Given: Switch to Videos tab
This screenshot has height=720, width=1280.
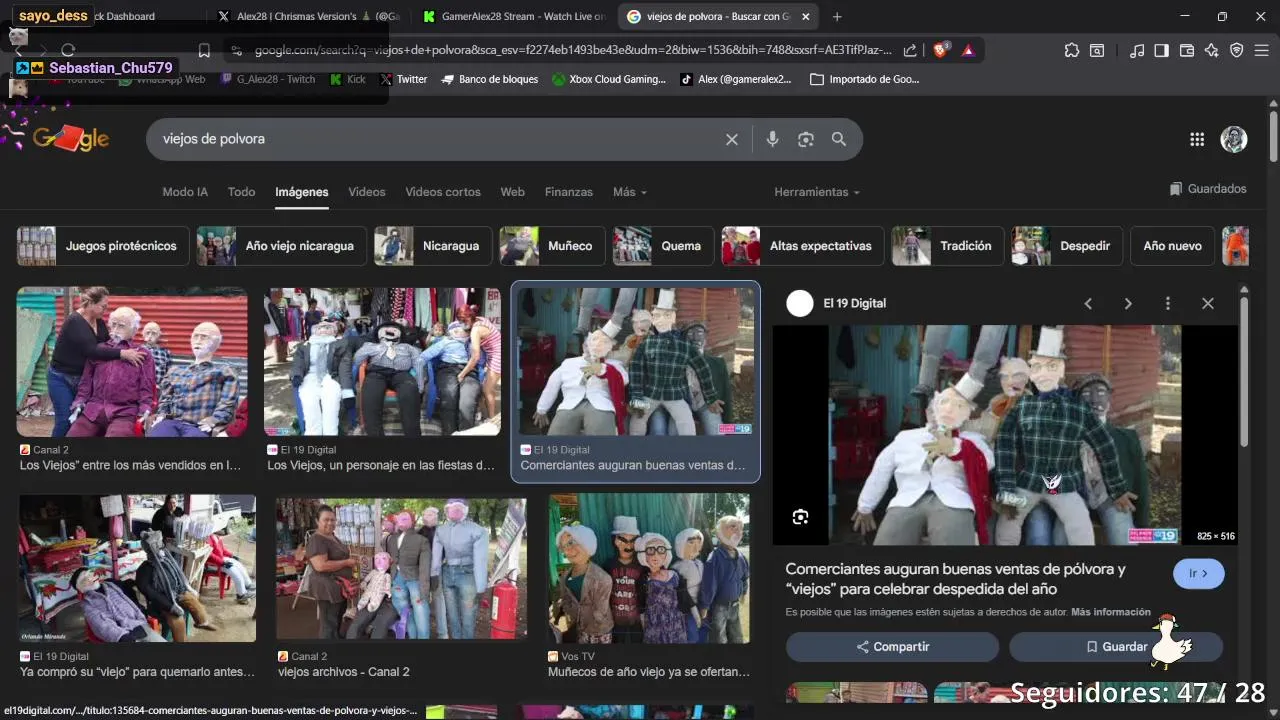Looking at the screenshot, I should pos(367,192).
